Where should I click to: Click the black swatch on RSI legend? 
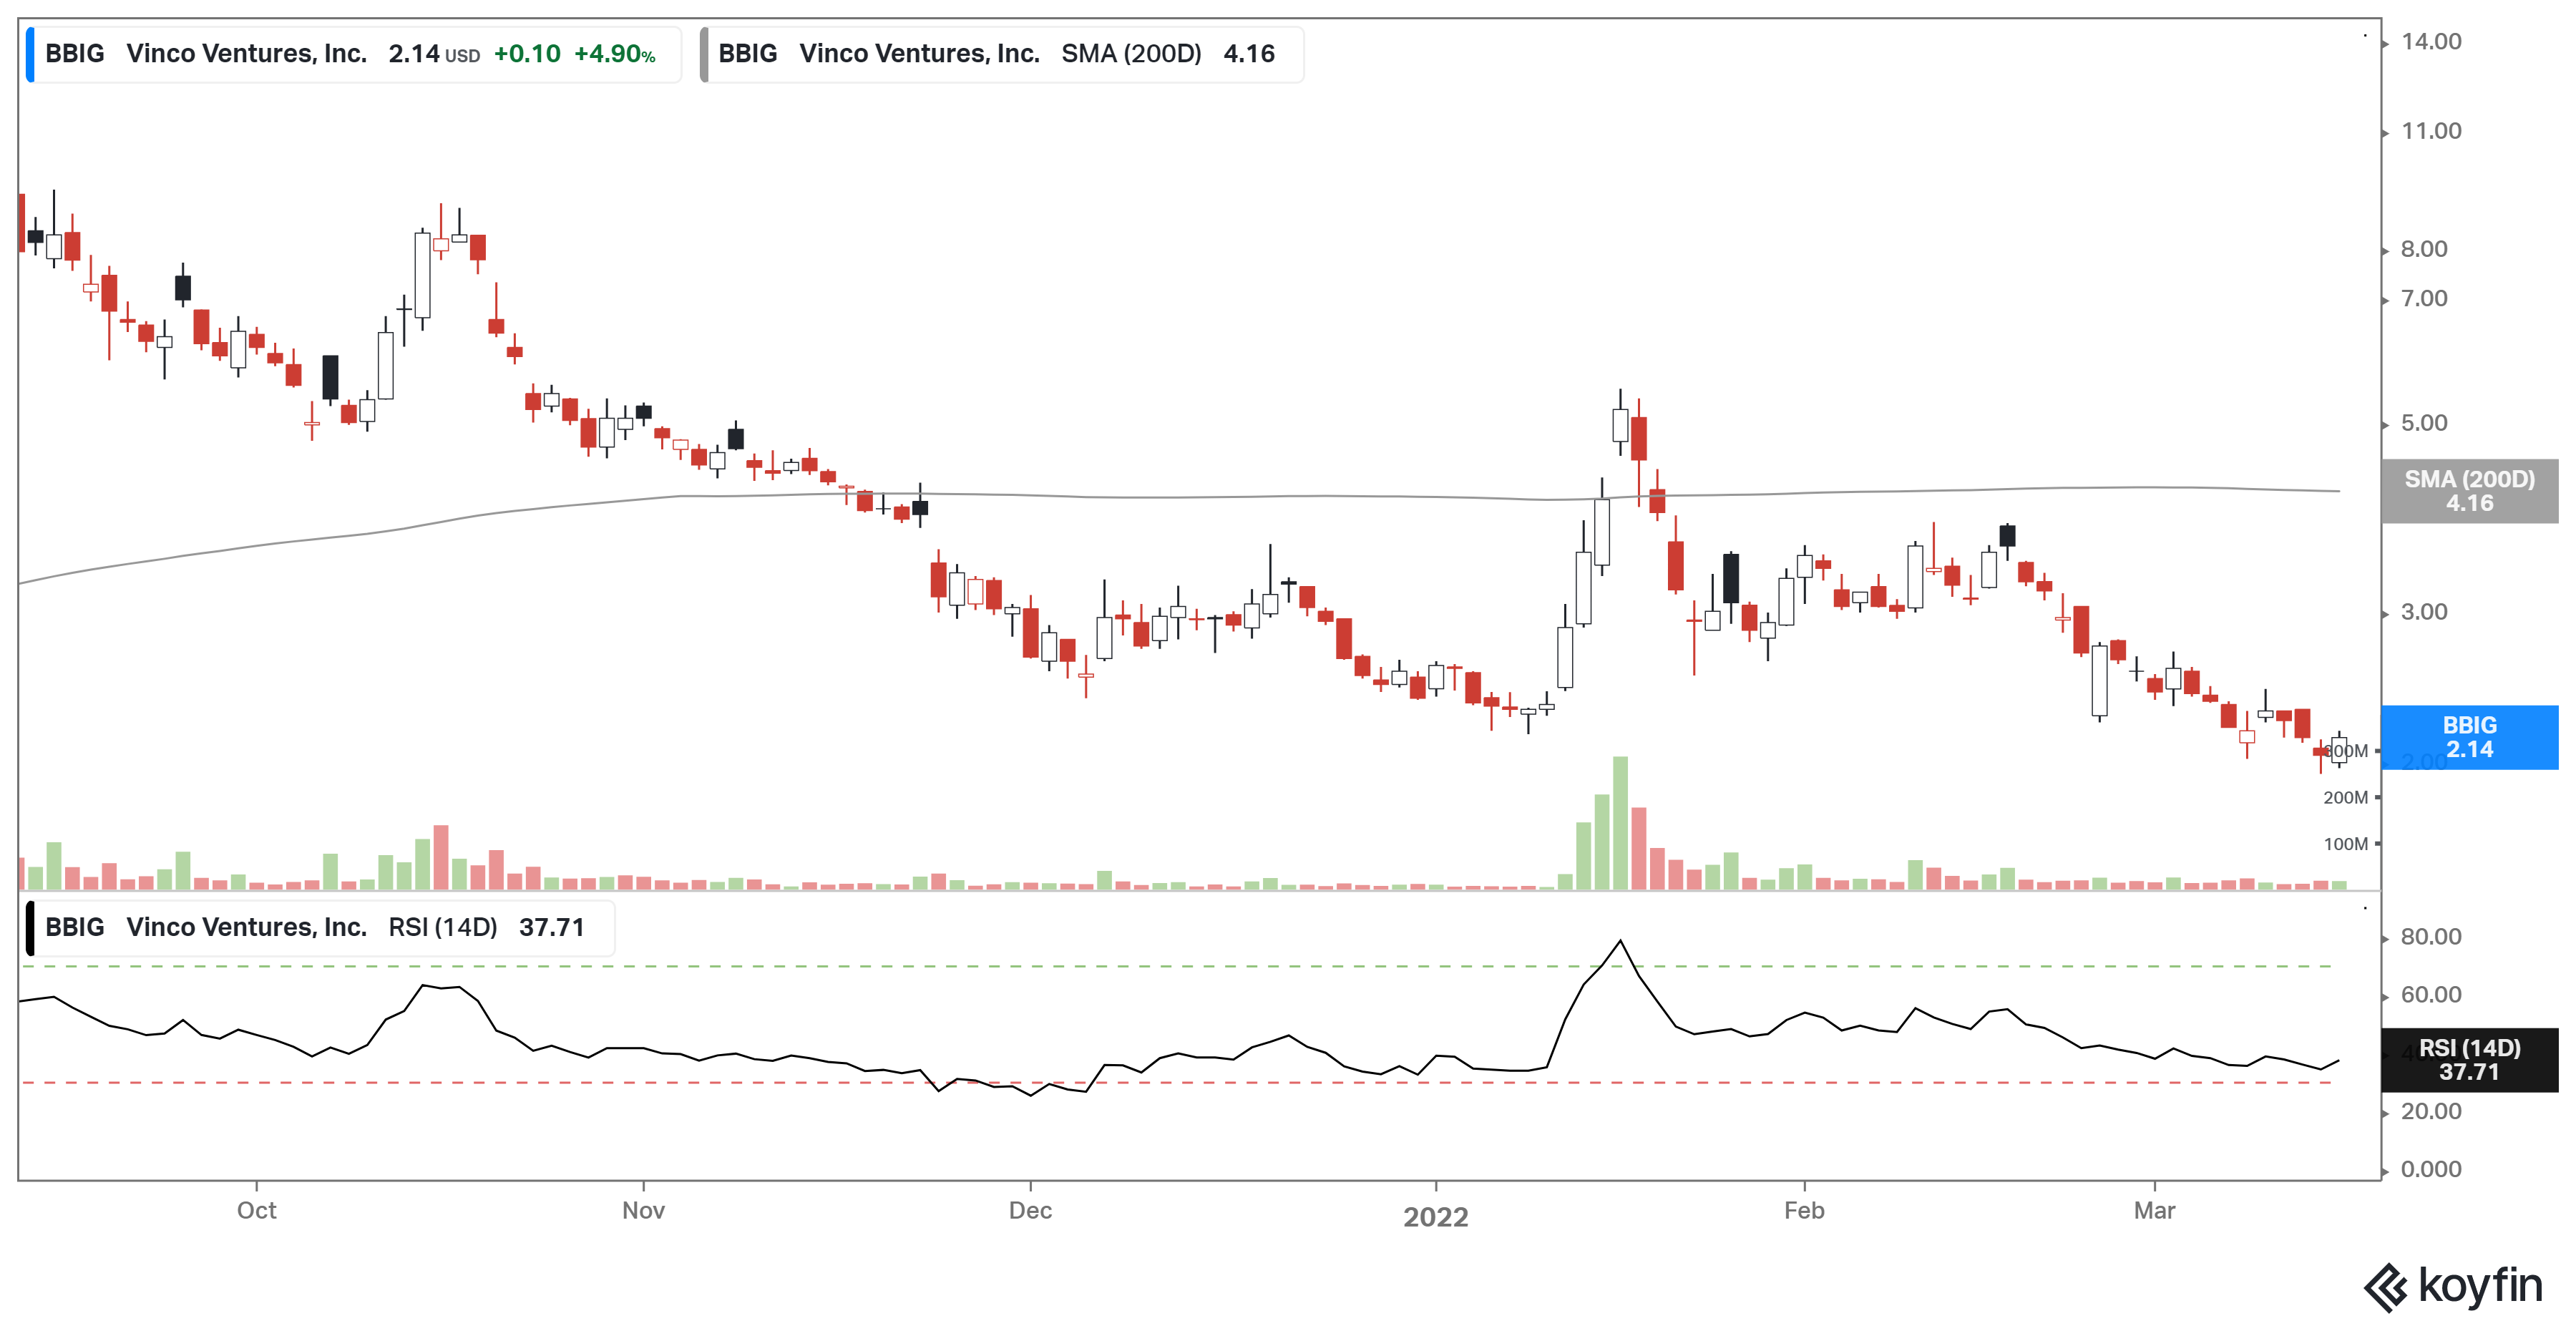tap(30, 928)
